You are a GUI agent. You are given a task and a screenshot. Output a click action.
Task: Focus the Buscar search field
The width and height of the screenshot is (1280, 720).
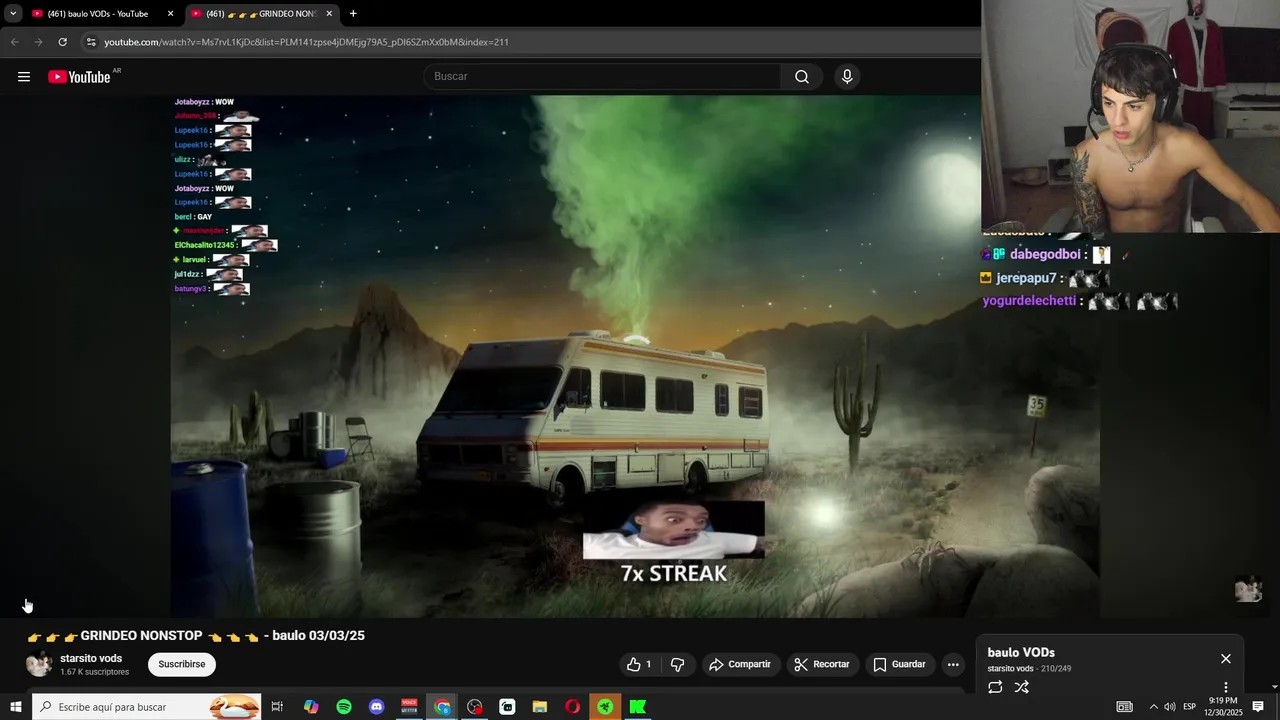tap(604, 77)
